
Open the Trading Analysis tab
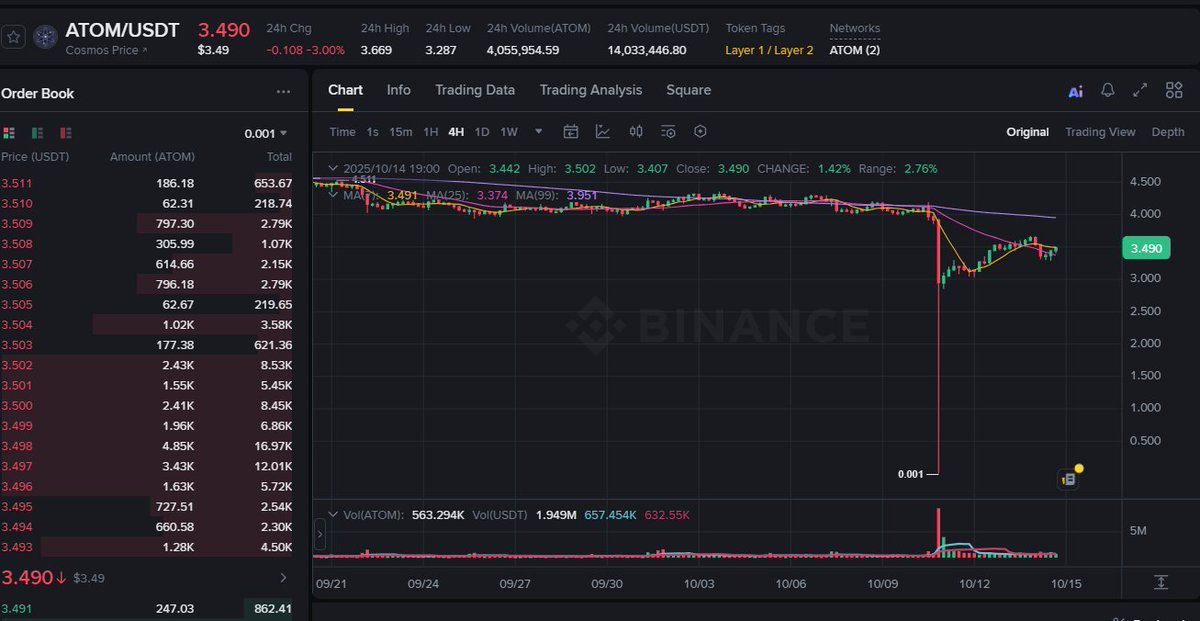591,90
